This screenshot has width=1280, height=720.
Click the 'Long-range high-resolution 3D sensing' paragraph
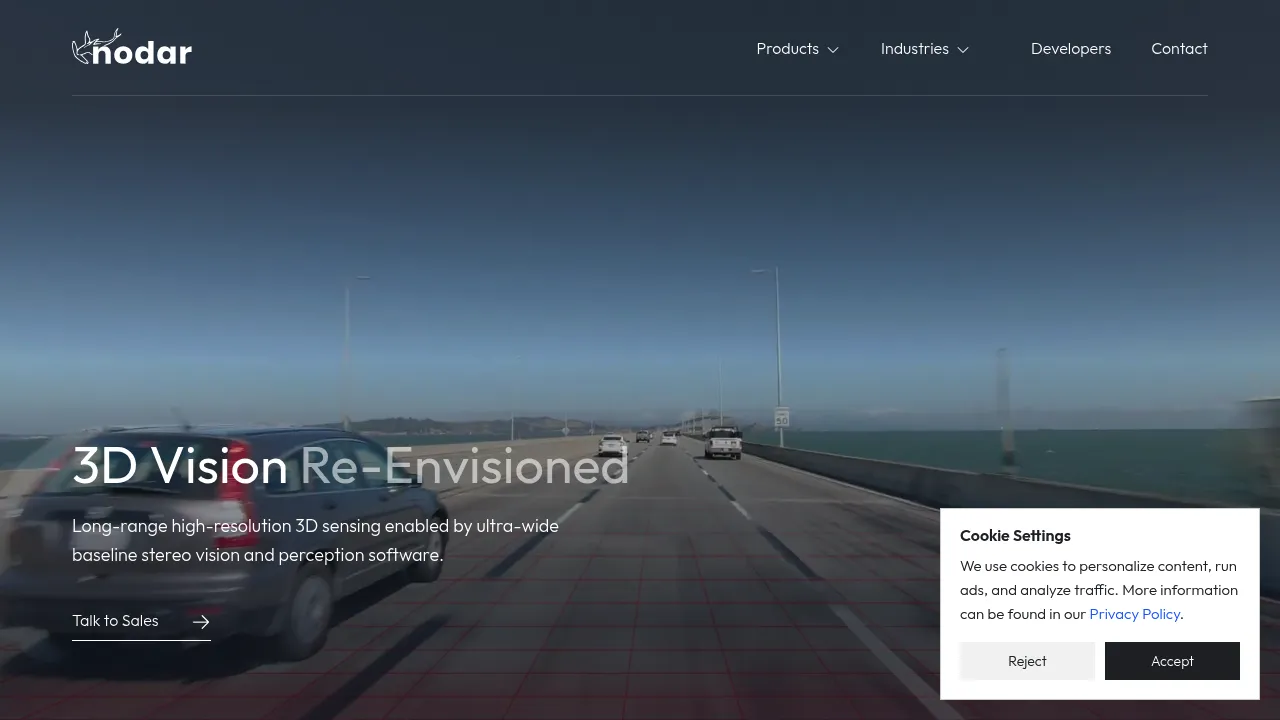pos(315,540)
